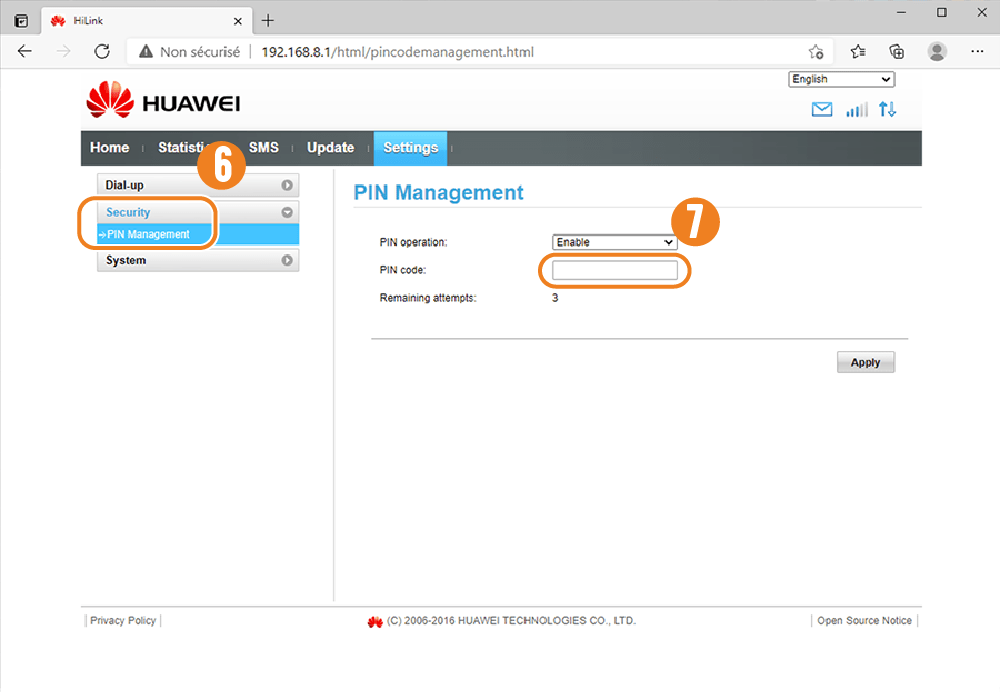This screenshot has width=1000, height=693.
Task: Open the tab actions menu icon
Action: click(21, 21)
